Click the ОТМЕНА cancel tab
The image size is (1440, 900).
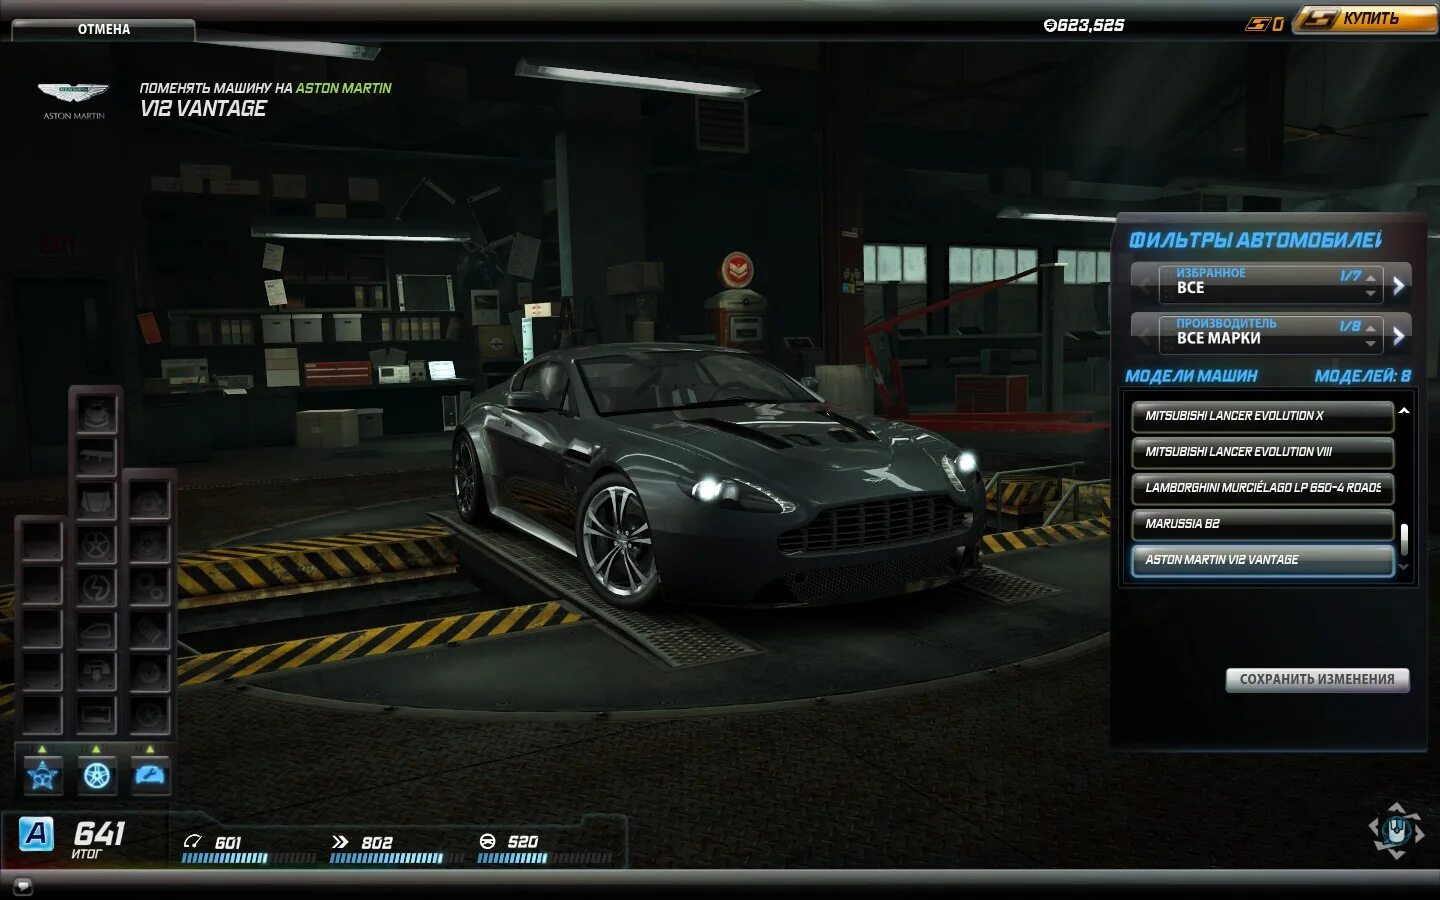click(x=104, y=29)
